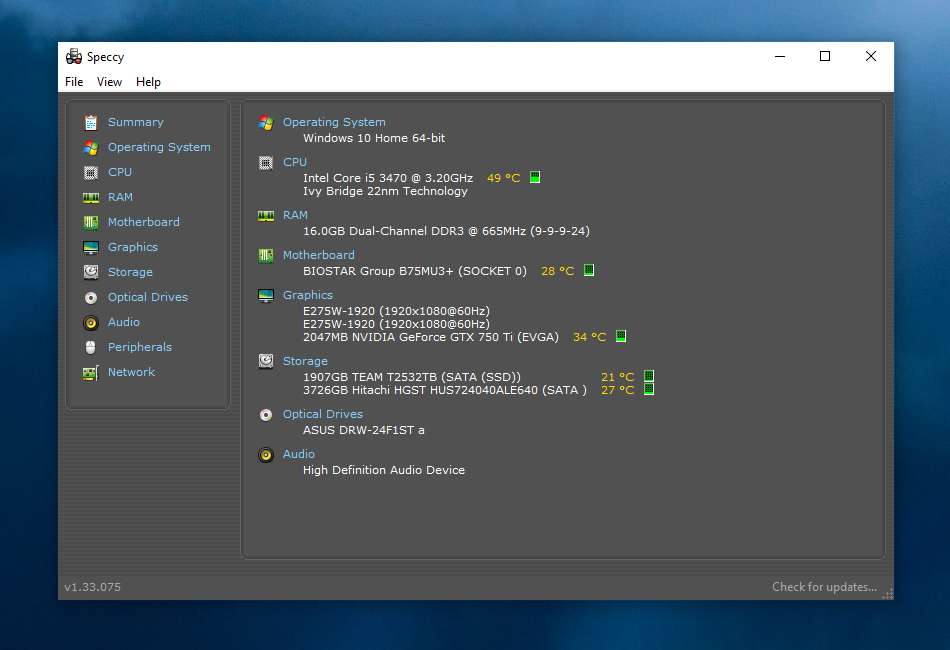Click the RAM stick icon in sidebar

[x=91, y=197]
